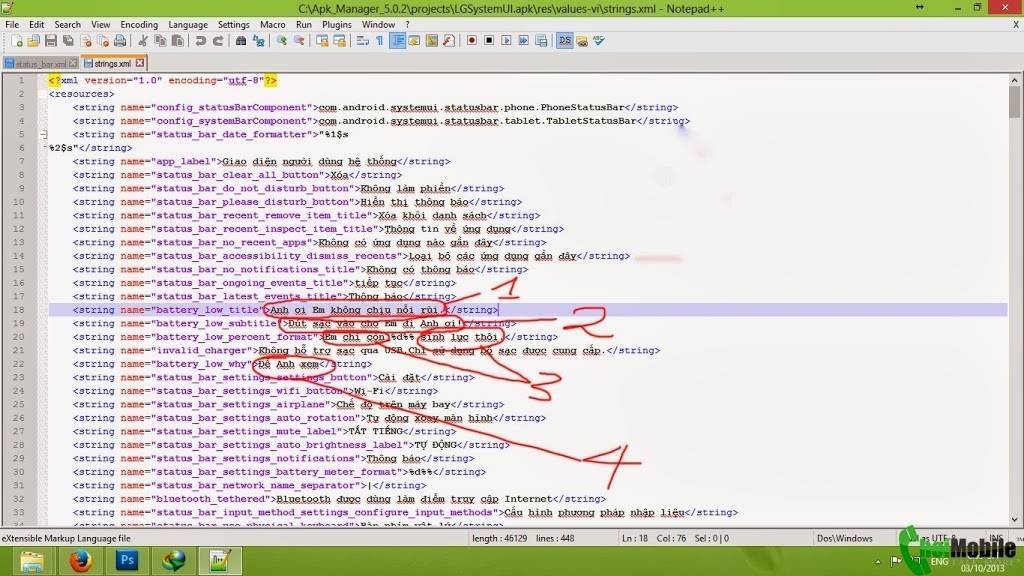Open the Macro menu

[272, 25]
